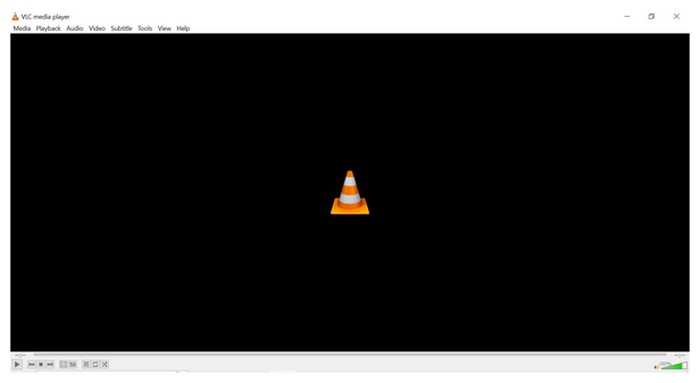Open the Audio menu
700x383 pixels.
click(75, 28)
